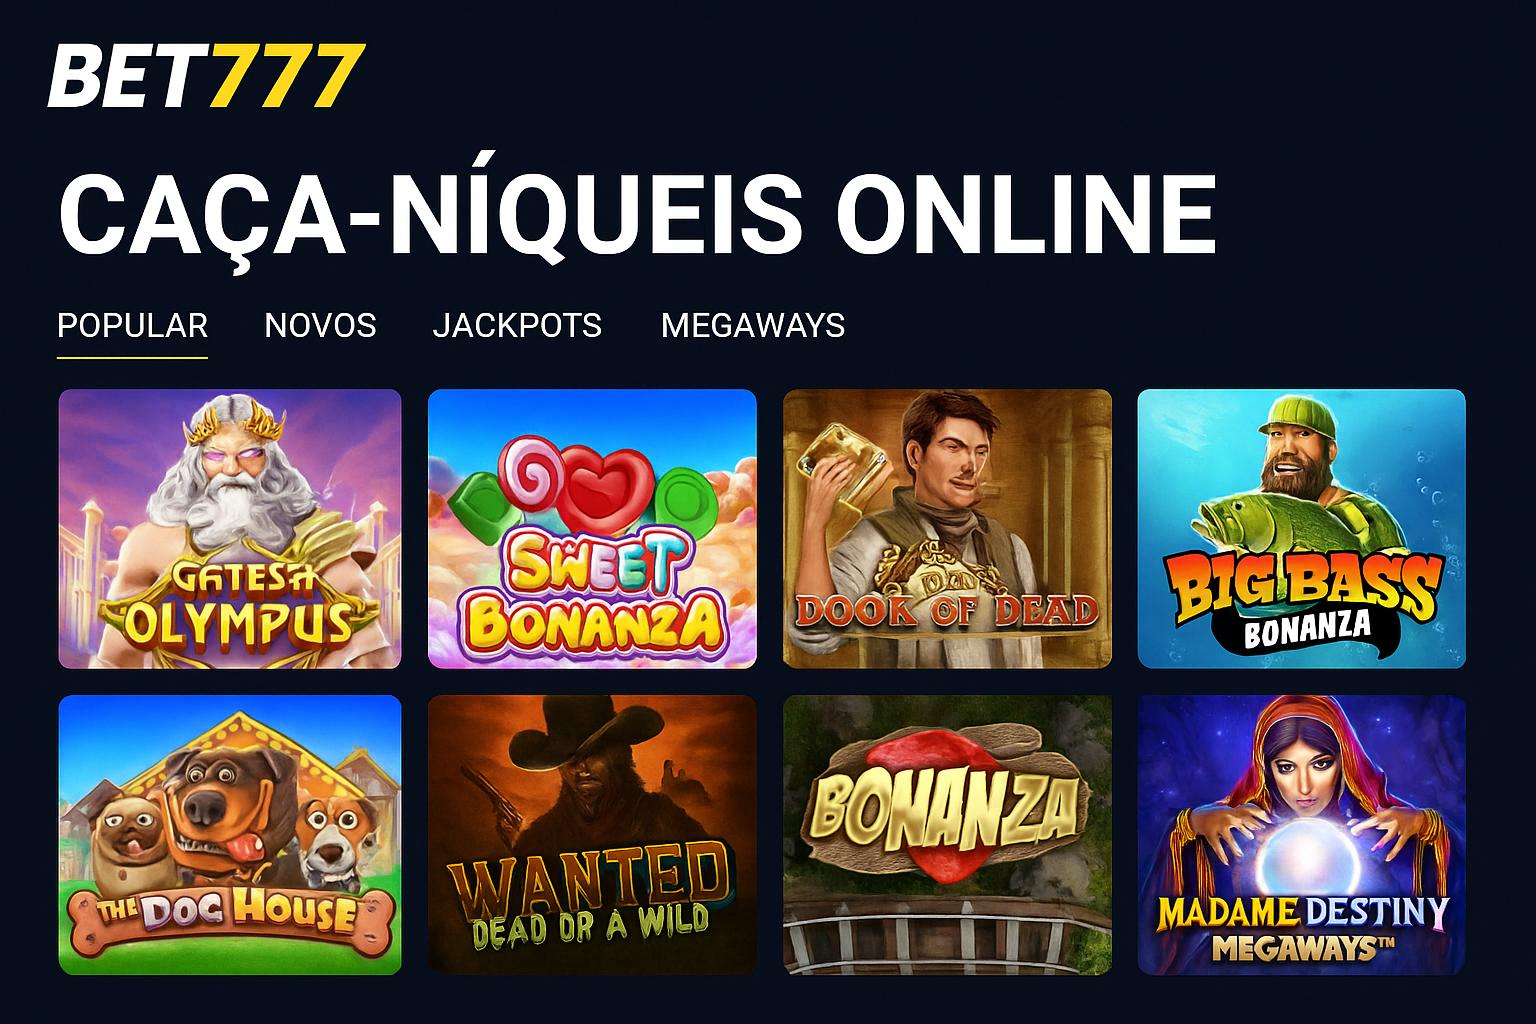Click the BET777 logo
1536x1024 pixels.
[x=206, y=76]
